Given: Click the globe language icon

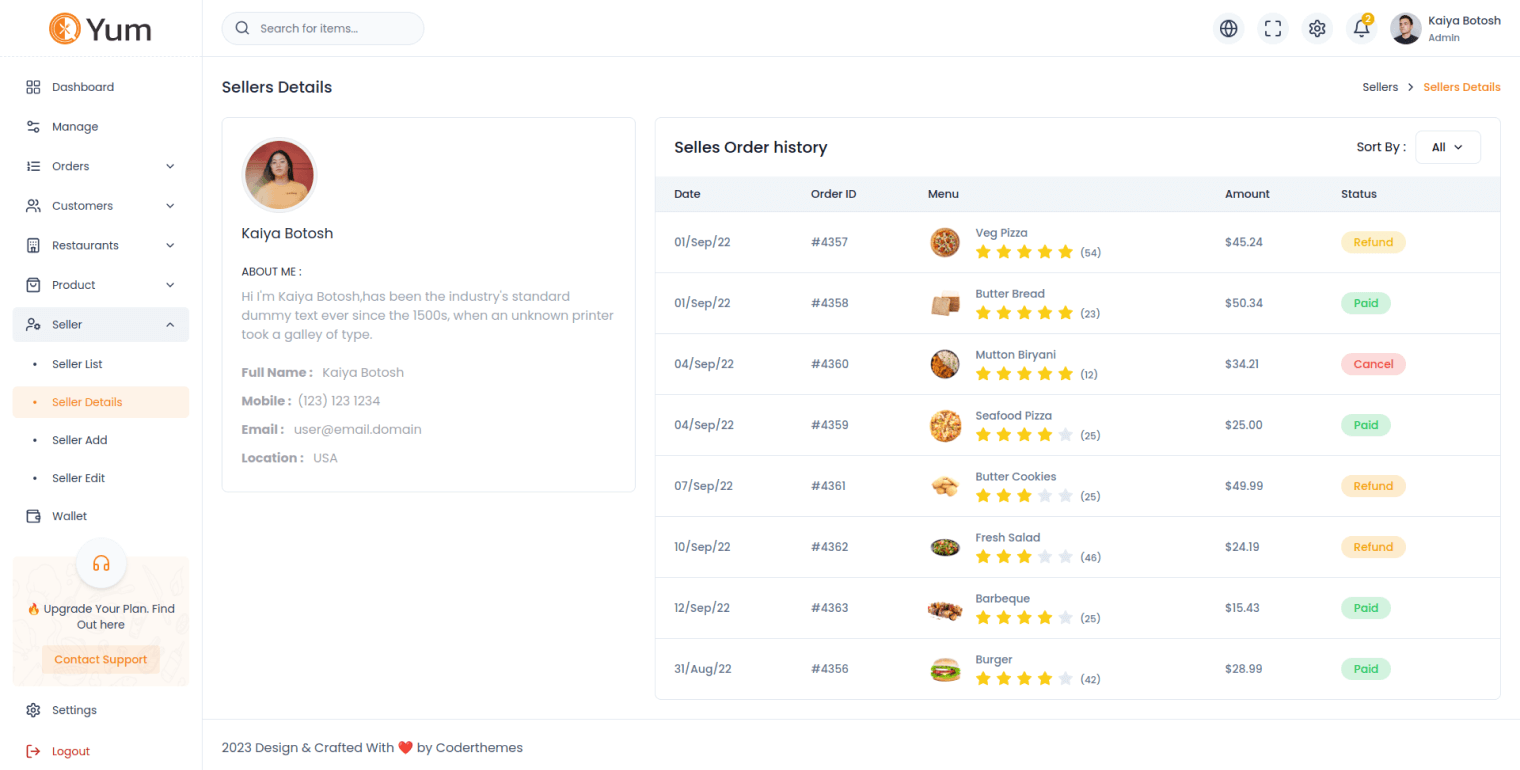Looking at the screenshot, I should click(1228, 29).
